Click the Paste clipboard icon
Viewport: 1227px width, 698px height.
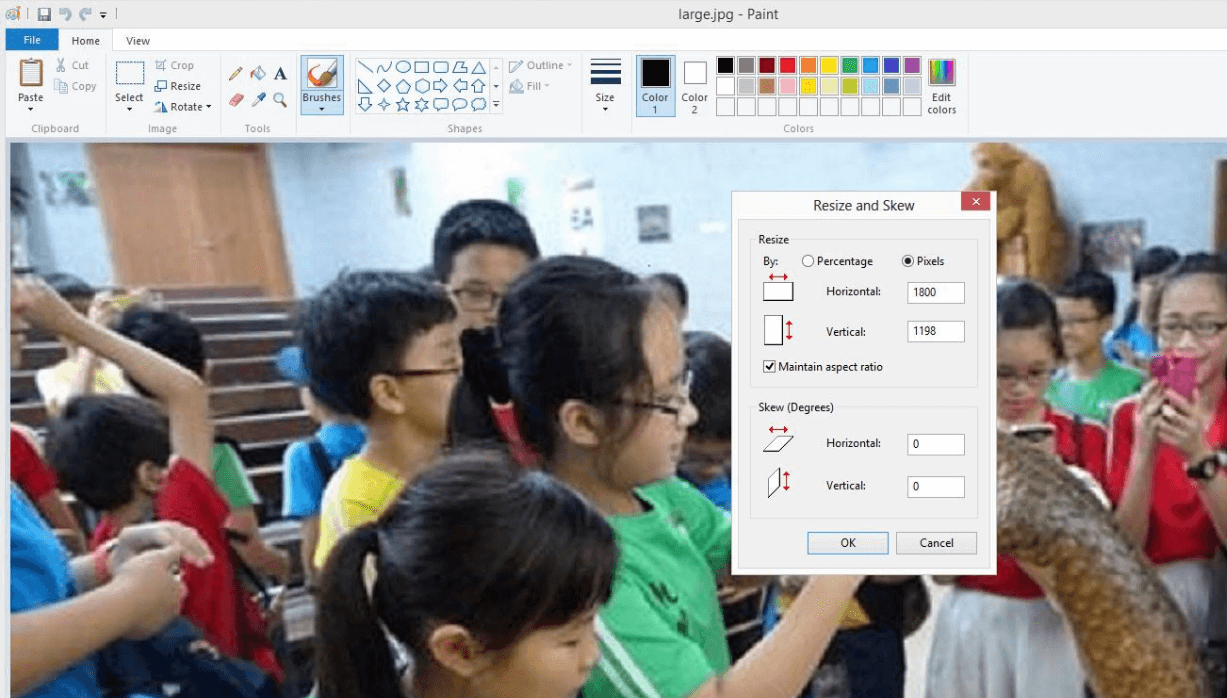pos(31,73)
